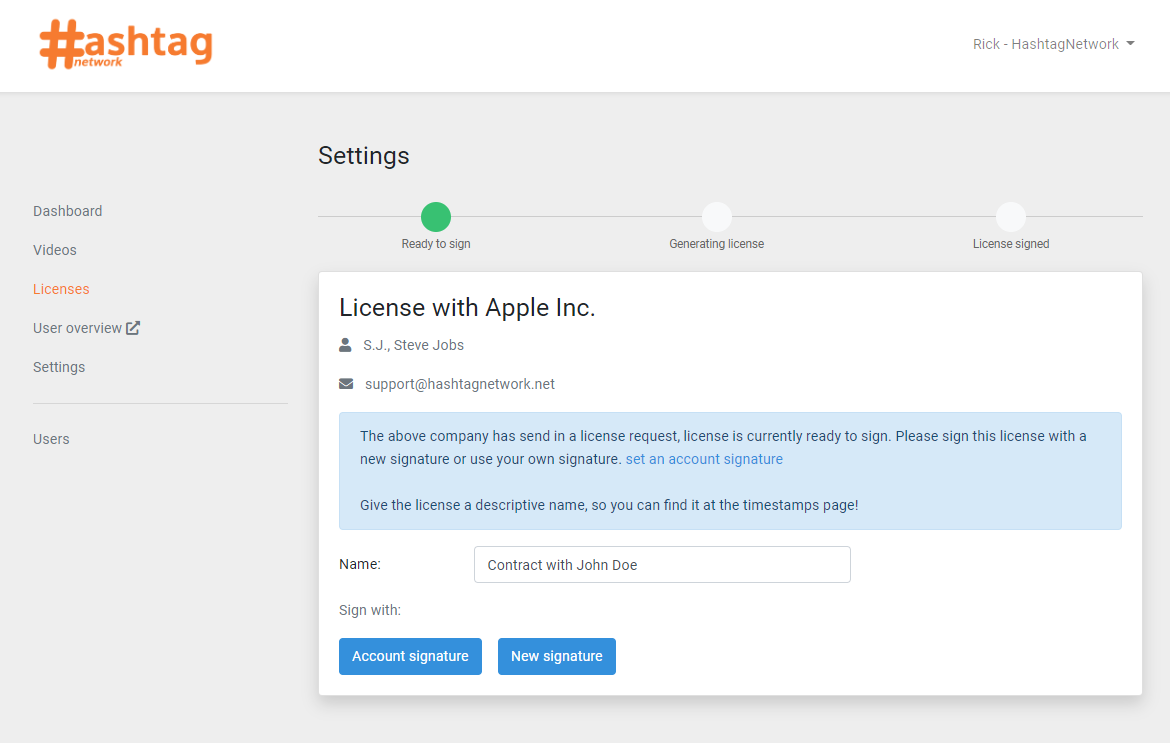Click the 'Name:' field label
The image size is (1170, 743).
[360, 565]
